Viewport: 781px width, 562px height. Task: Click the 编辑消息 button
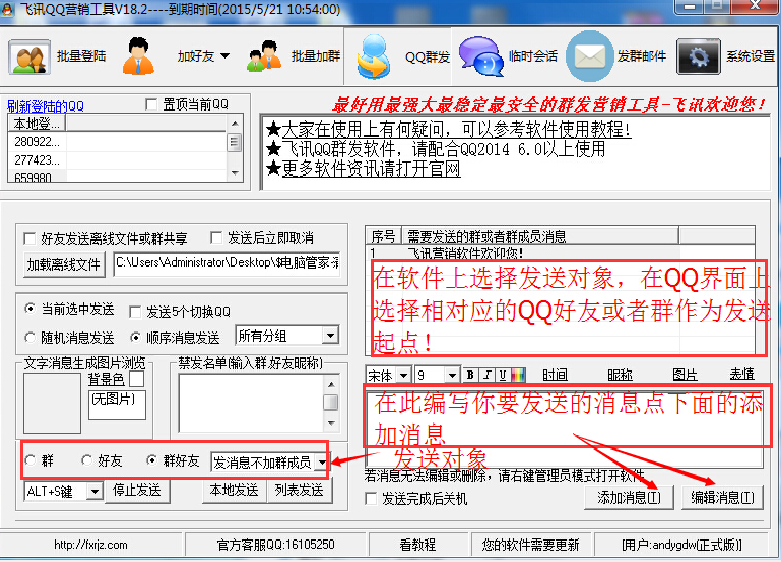coord(722,497)
